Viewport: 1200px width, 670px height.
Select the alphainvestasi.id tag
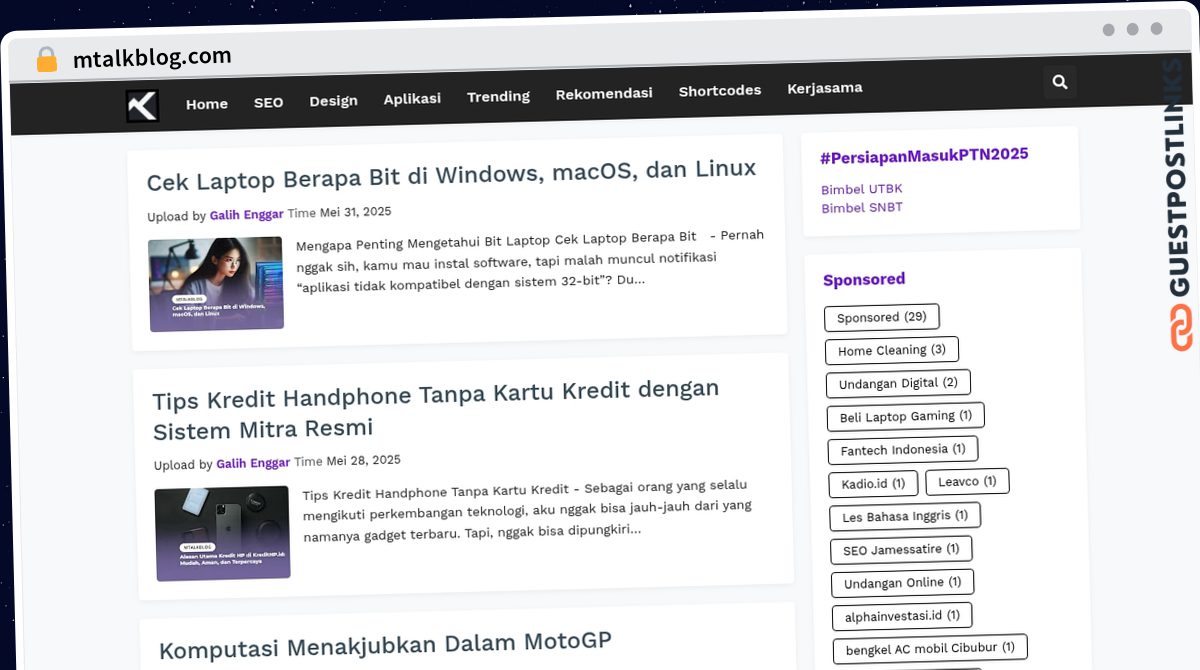point(902,616)
